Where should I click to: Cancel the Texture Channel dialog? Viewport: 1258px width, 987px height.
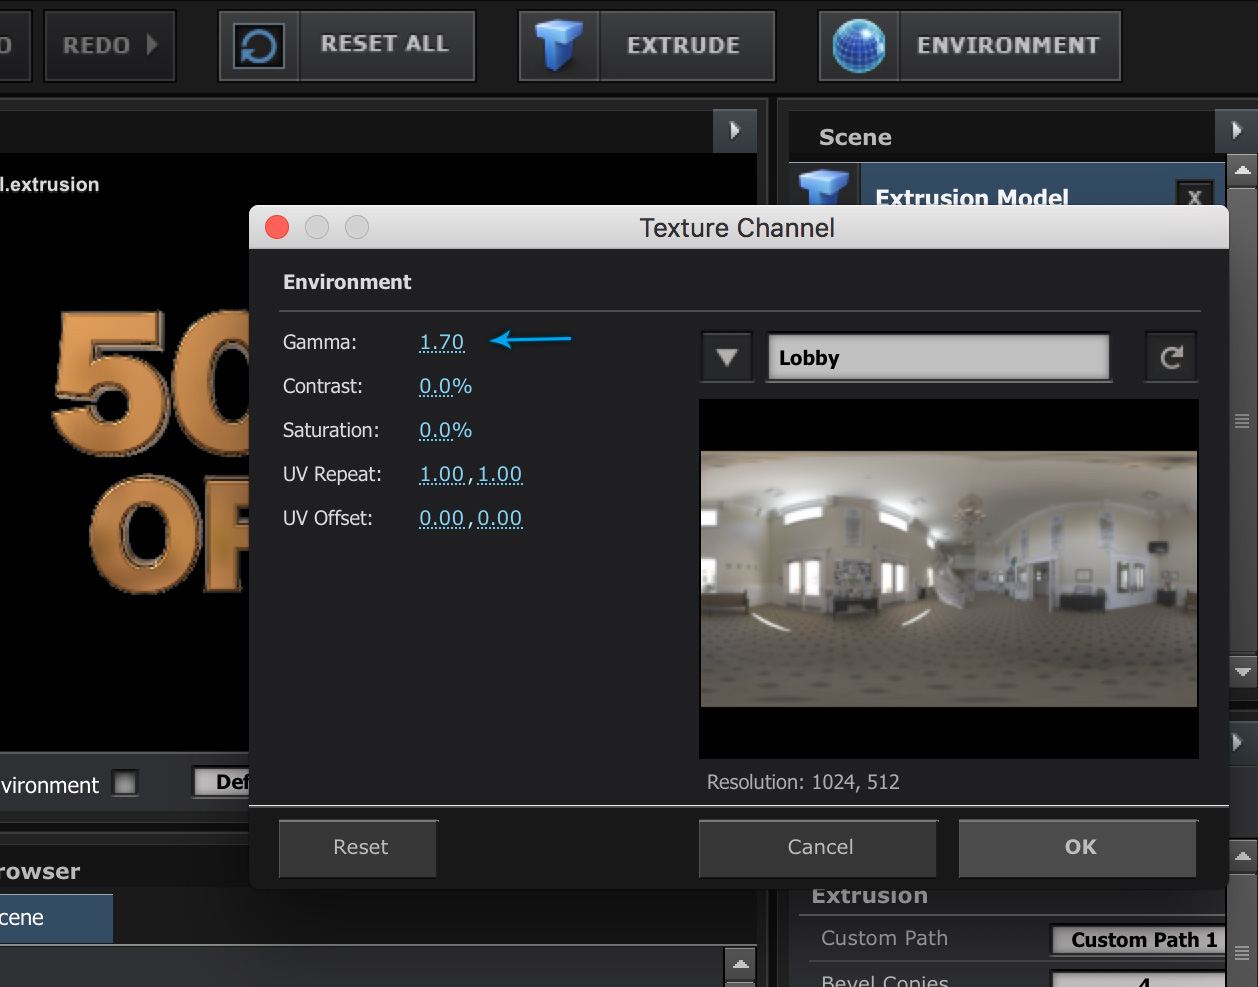pyautogui.click(x=819, y=847)
